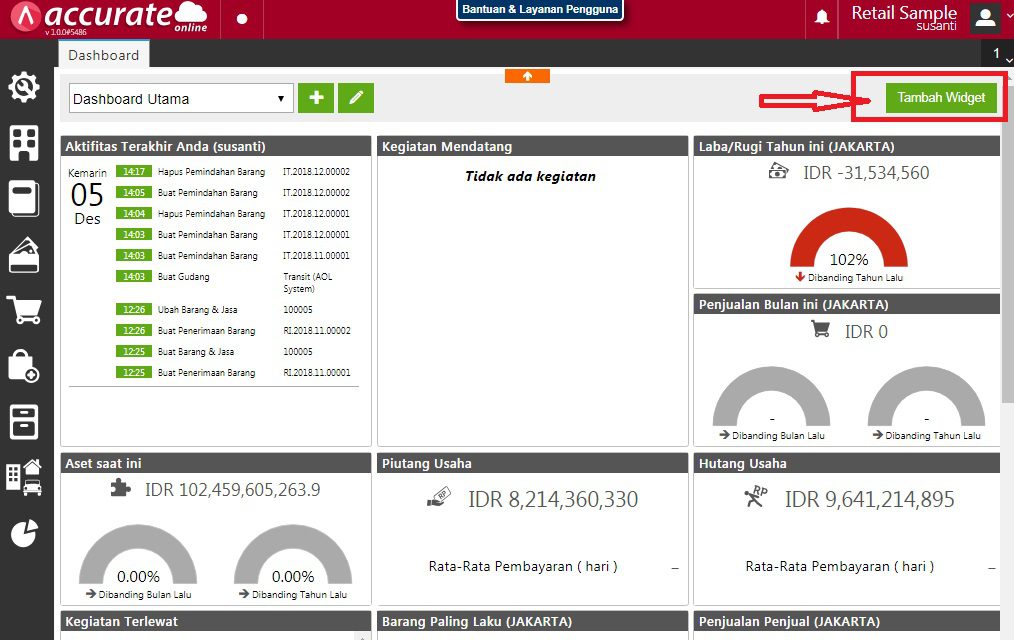Open the company buildings module icon
The image size is (1014, 640).
(x=23, y=143)
